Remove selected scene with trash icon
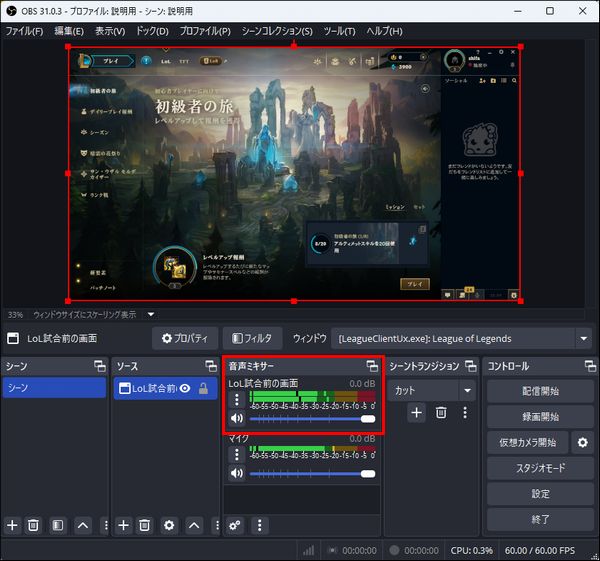Viewport: 600px width, 561px height. coord(33,525)
